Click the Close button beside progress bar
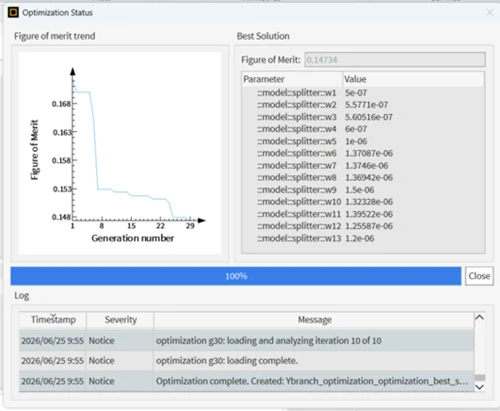Viewport: 500px width, 411px height. pos(479,276)
